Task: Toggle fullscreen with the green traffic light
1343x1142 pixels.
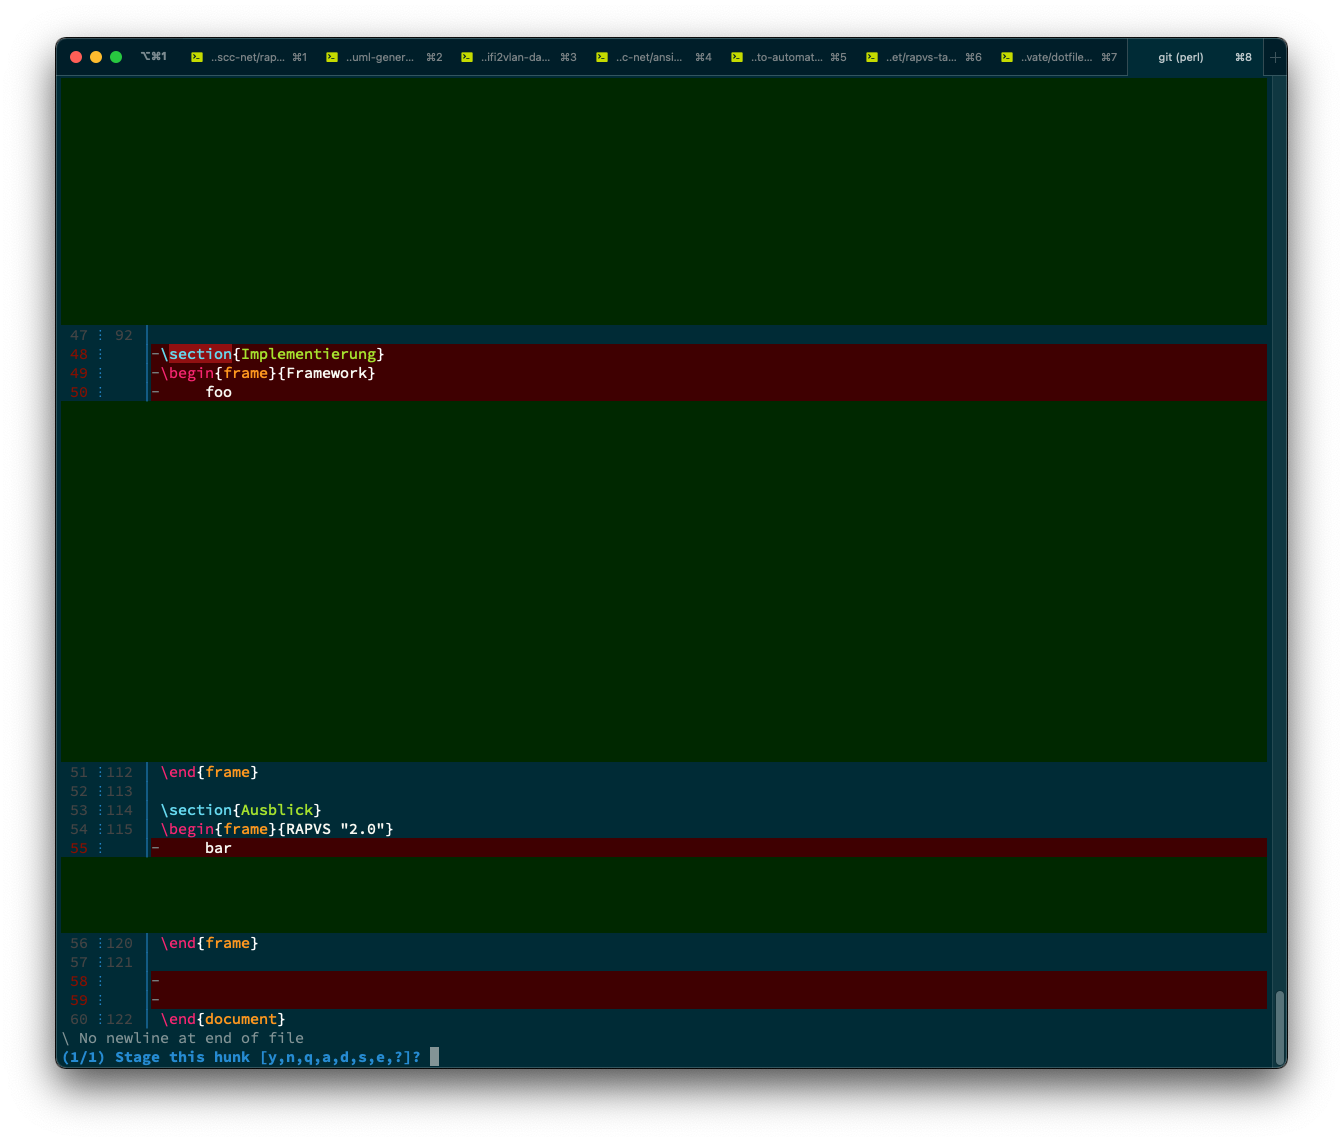Action: point(115,57)
